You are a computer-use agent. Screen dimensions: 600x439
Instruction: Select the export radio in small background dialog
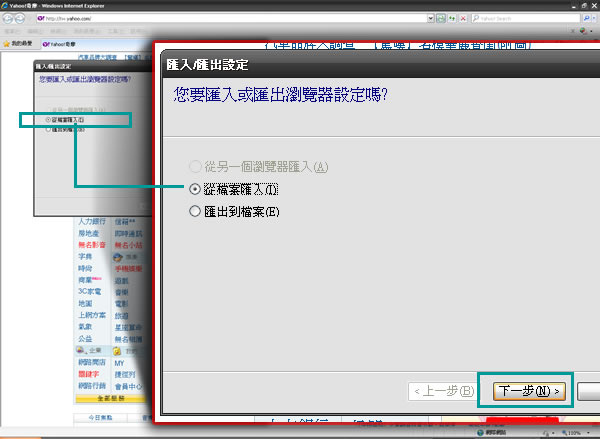(48, 130)
